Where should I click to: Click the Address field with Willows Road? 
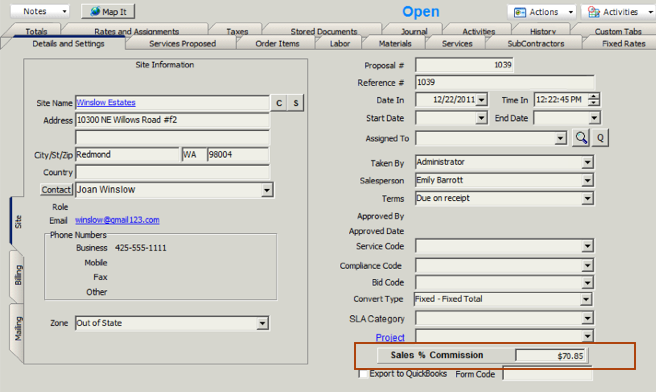172,120
